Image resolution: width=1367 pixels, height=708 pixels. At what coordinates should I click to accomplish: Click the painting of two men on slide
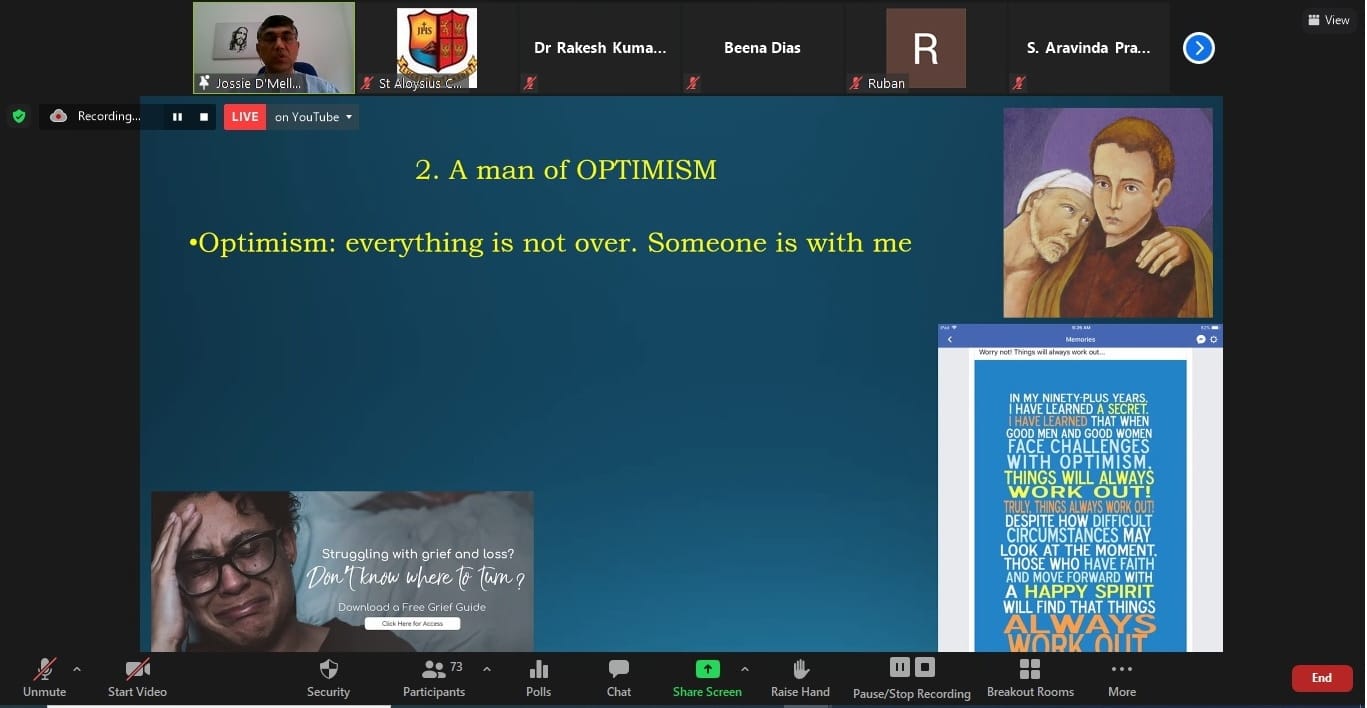[x=1108, y=213]
